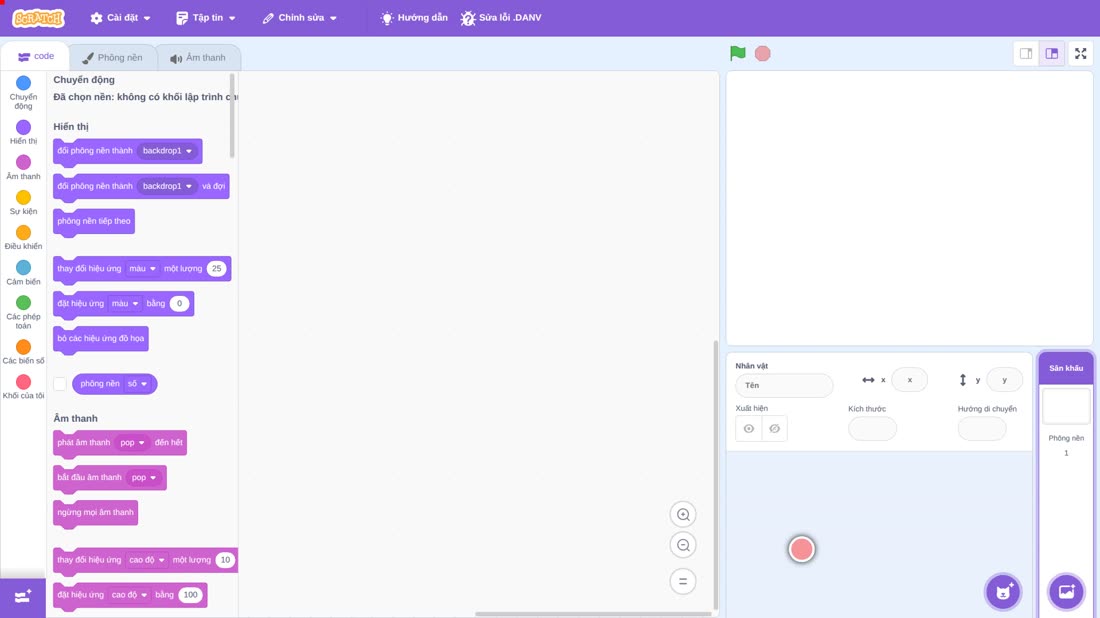Choose a sprite with cat icon
Viewport: 1100px width, 618px height.
click(1003, 592)
